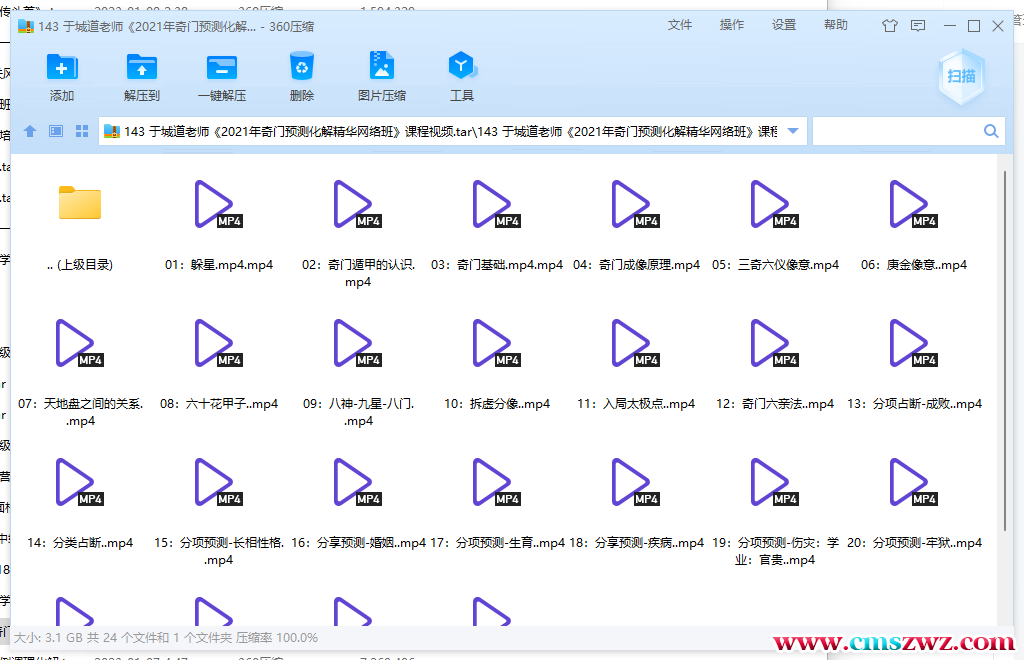Open the t-shirt skin/theme icon
Viewport: 1024px width, 660px height.
click(889, 26)
